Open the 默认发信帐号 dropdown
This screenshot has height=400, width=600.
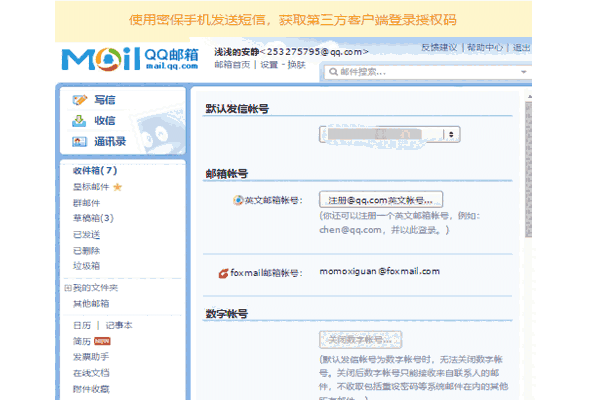390,134
